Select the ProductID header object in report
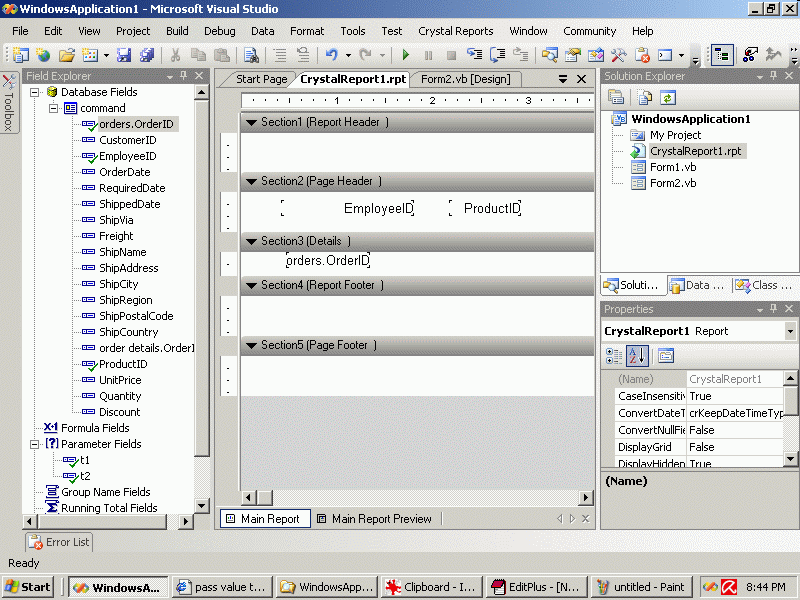800x600 pixels. pos(485,208)
